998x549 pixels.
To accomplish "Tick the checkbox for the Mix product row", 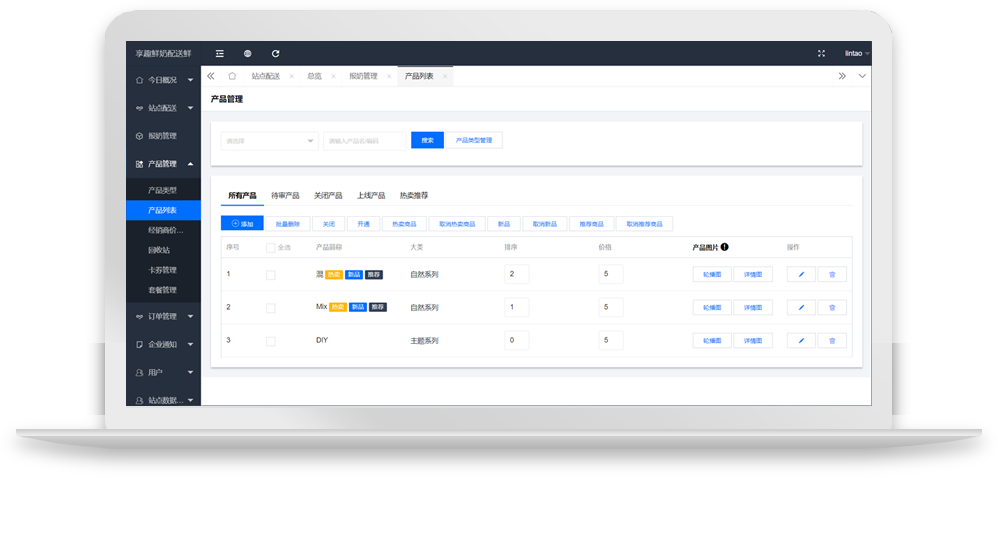I will tap(271, 308).
